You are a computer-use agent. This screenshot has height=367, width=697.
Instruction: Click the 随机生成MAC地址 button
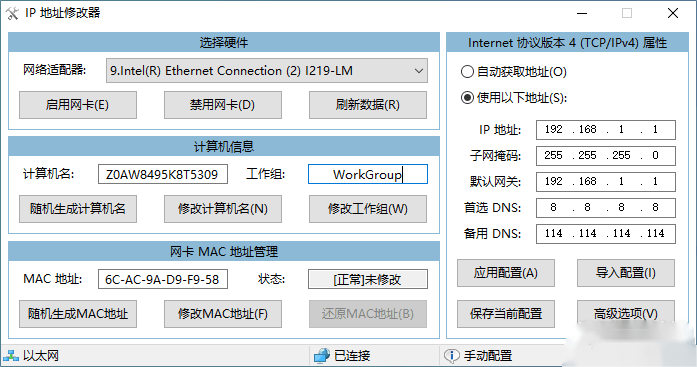(x=78, y=314)
